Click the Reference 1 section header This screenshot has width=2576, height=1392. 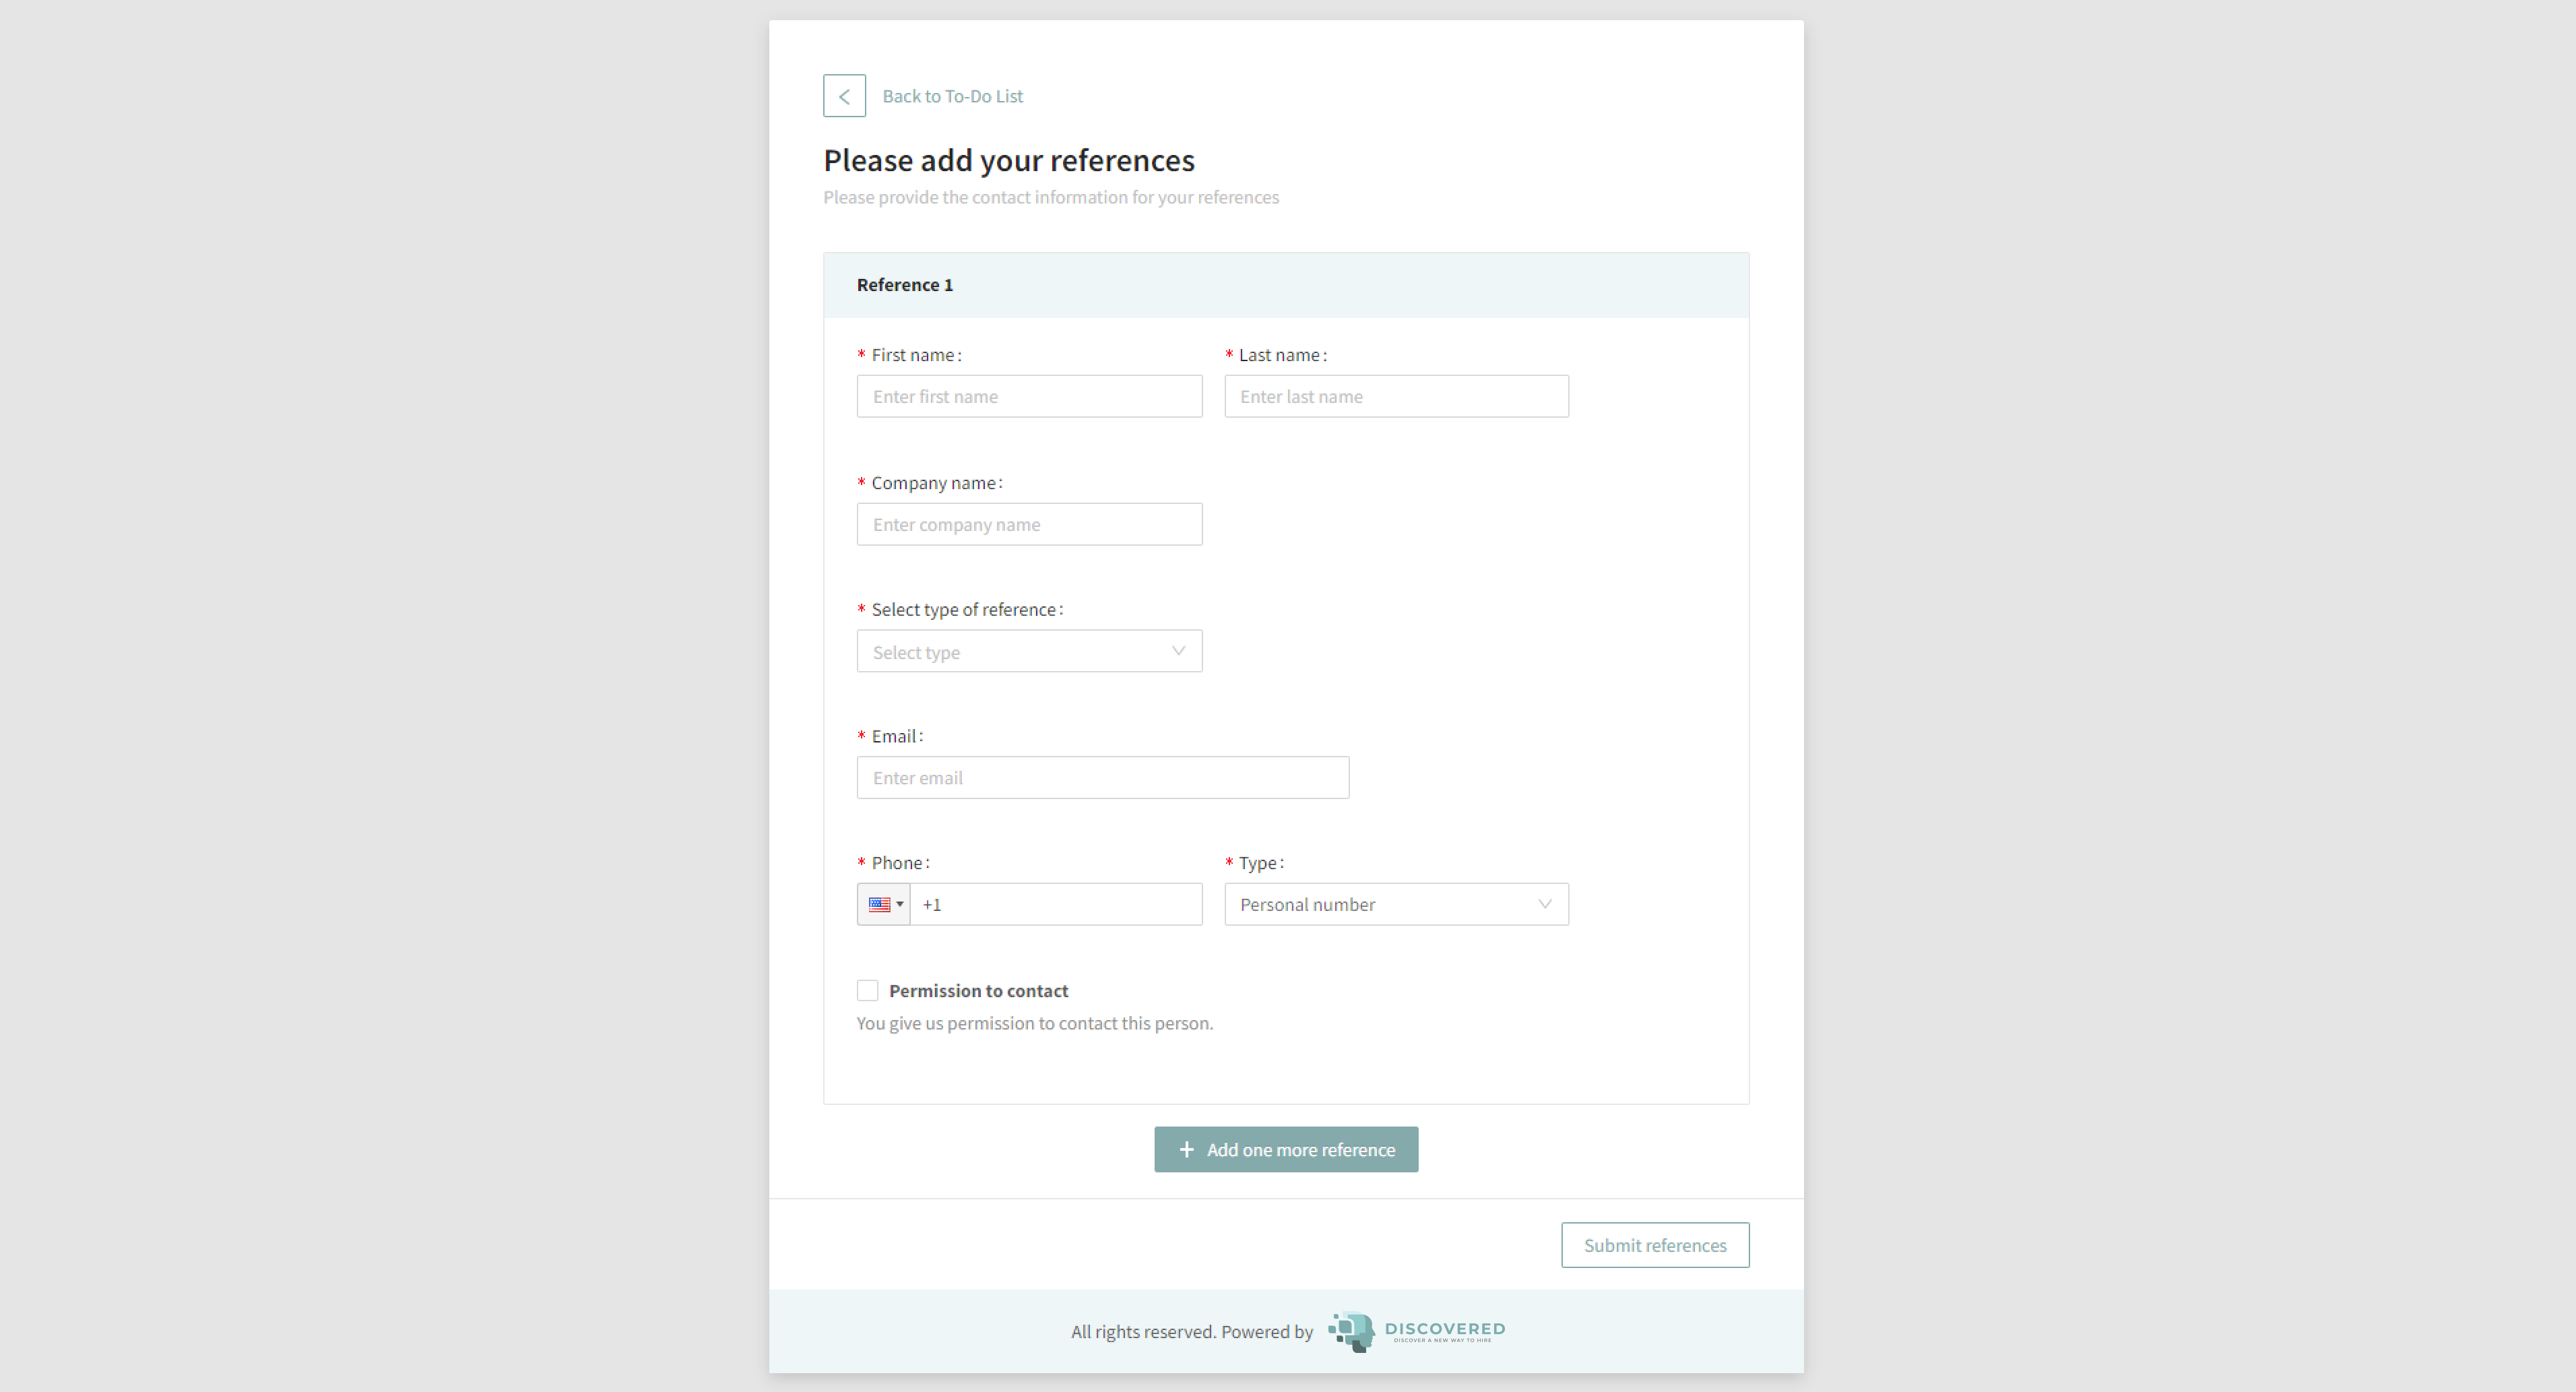(904, 285)
